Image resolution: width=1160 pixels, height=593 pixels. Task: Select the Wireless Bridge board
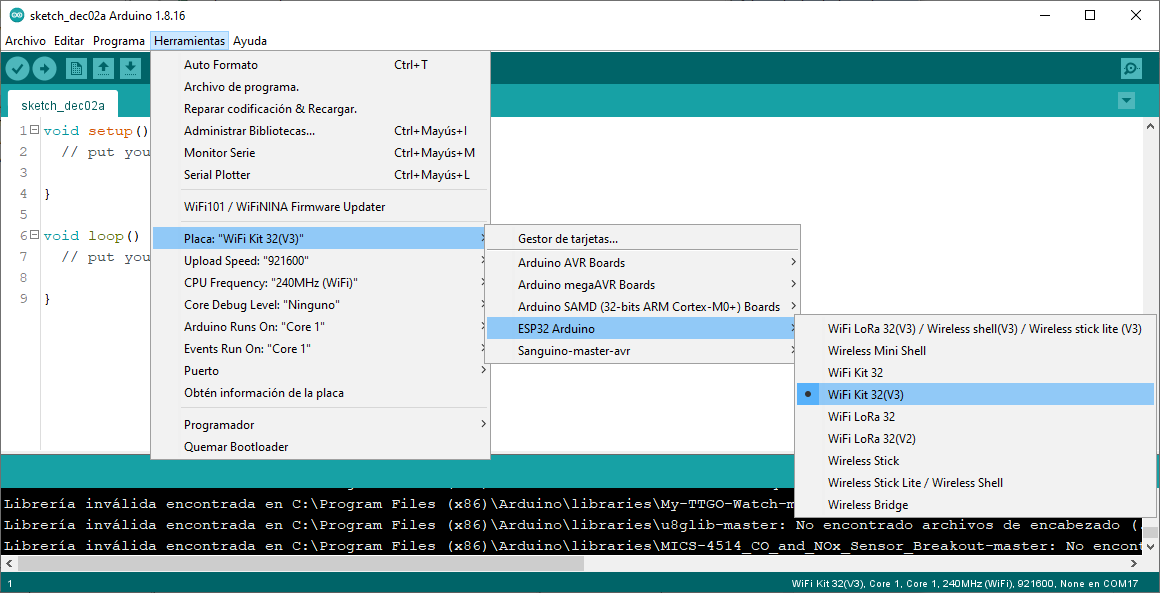pos(975,504)
